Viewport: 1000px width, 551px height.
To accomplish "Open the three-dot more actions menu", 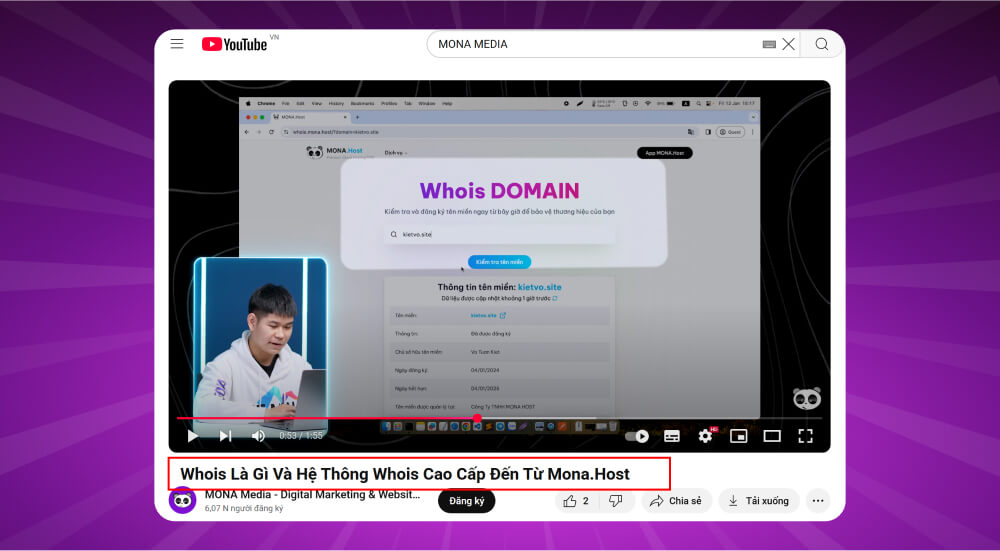I will coord(818,501).
